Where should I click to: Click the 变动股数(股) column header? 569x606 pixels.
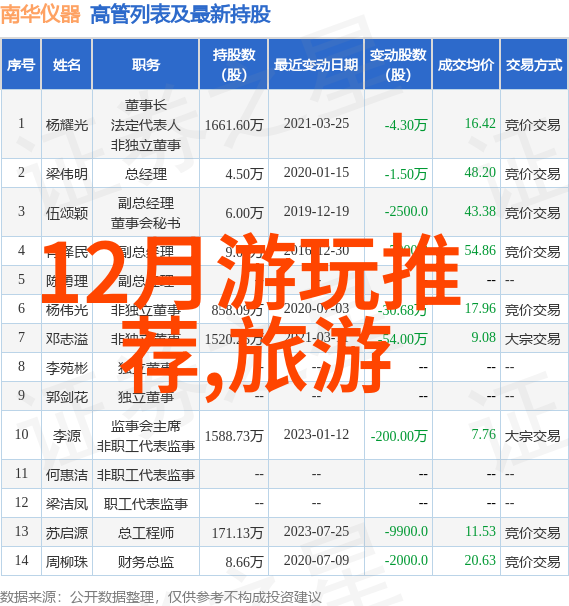click(398, 65)
